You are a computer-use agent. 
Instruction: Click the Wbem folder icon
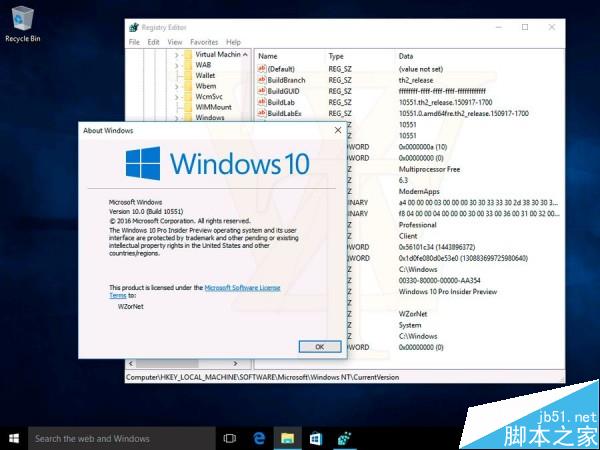click(x=188, y=86)
